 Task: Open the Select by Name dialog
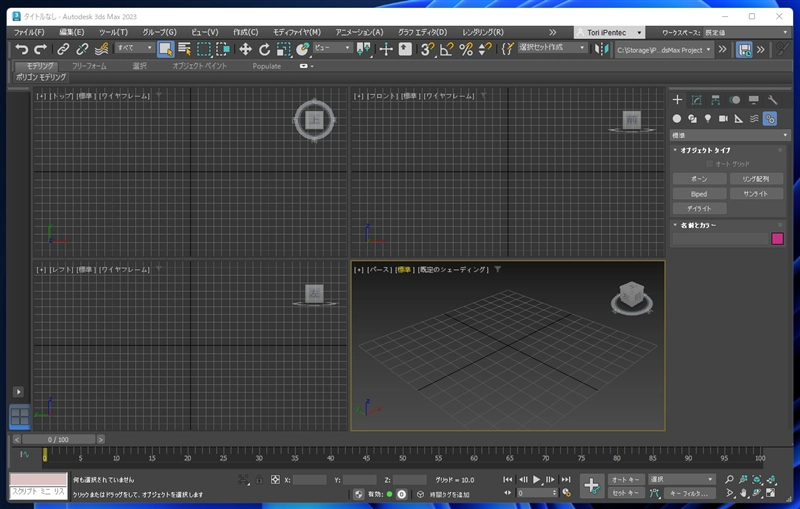[185, 49]
